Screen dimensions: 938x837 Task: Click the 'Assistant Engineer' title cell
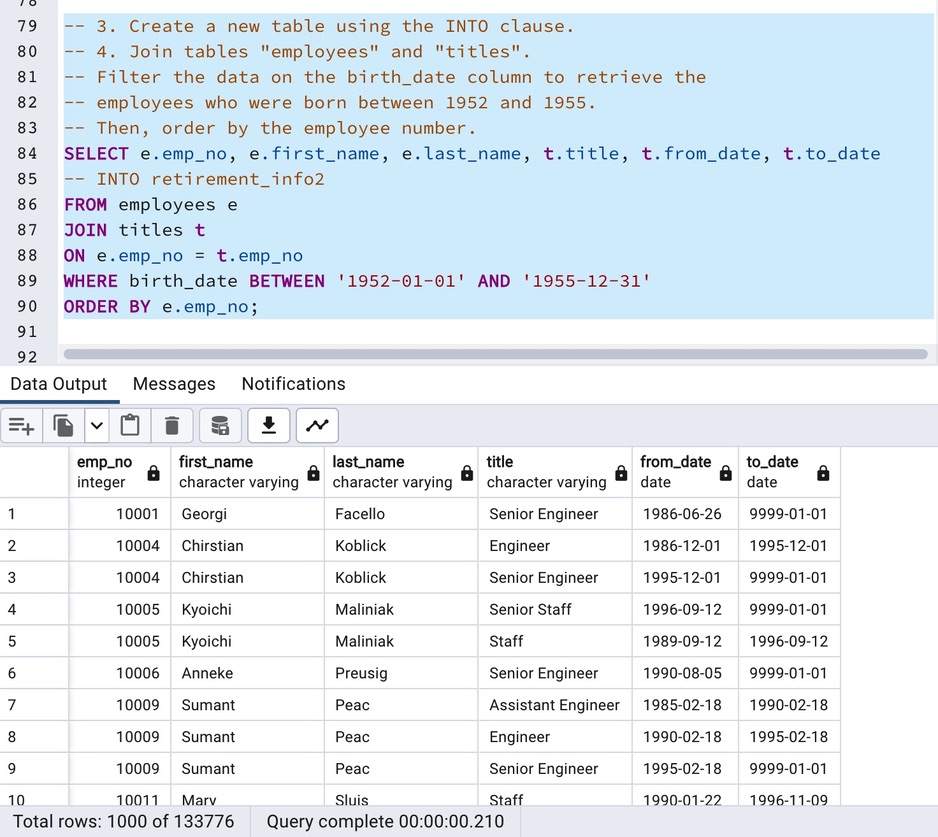[555, 705]
